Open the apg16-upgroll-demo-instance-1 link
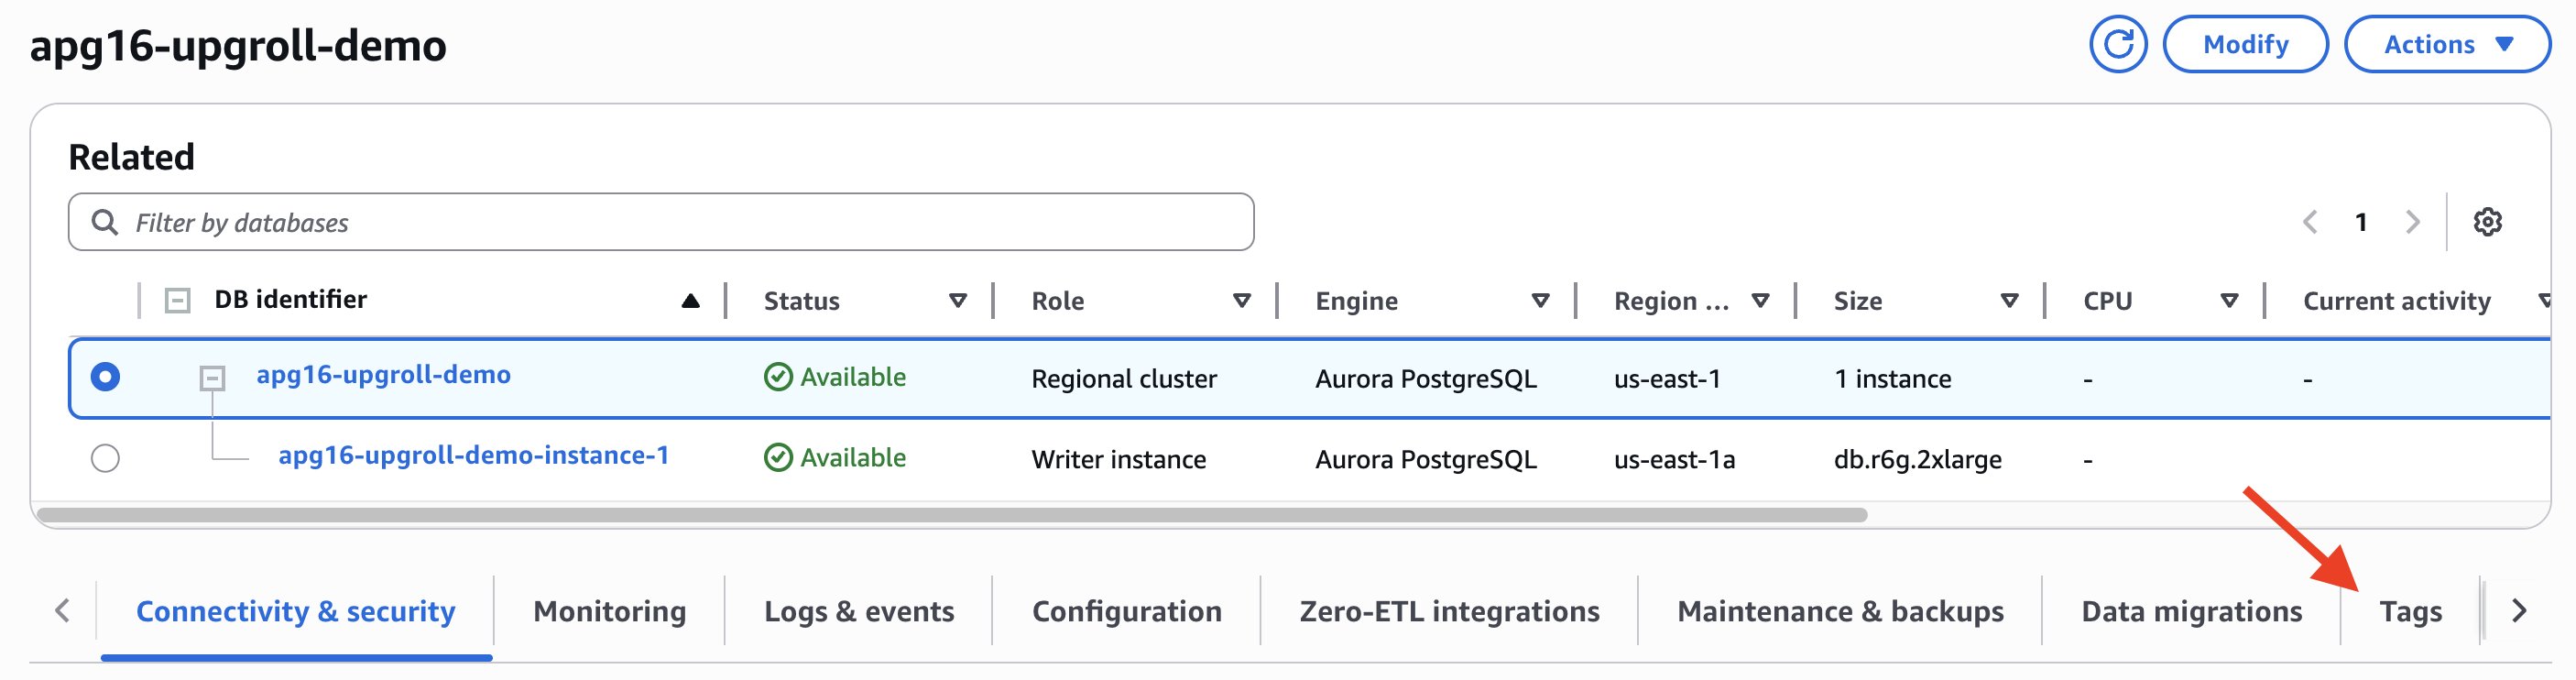Image resolution: width=2576 pixels, height=680 pixels. [473, 456]
